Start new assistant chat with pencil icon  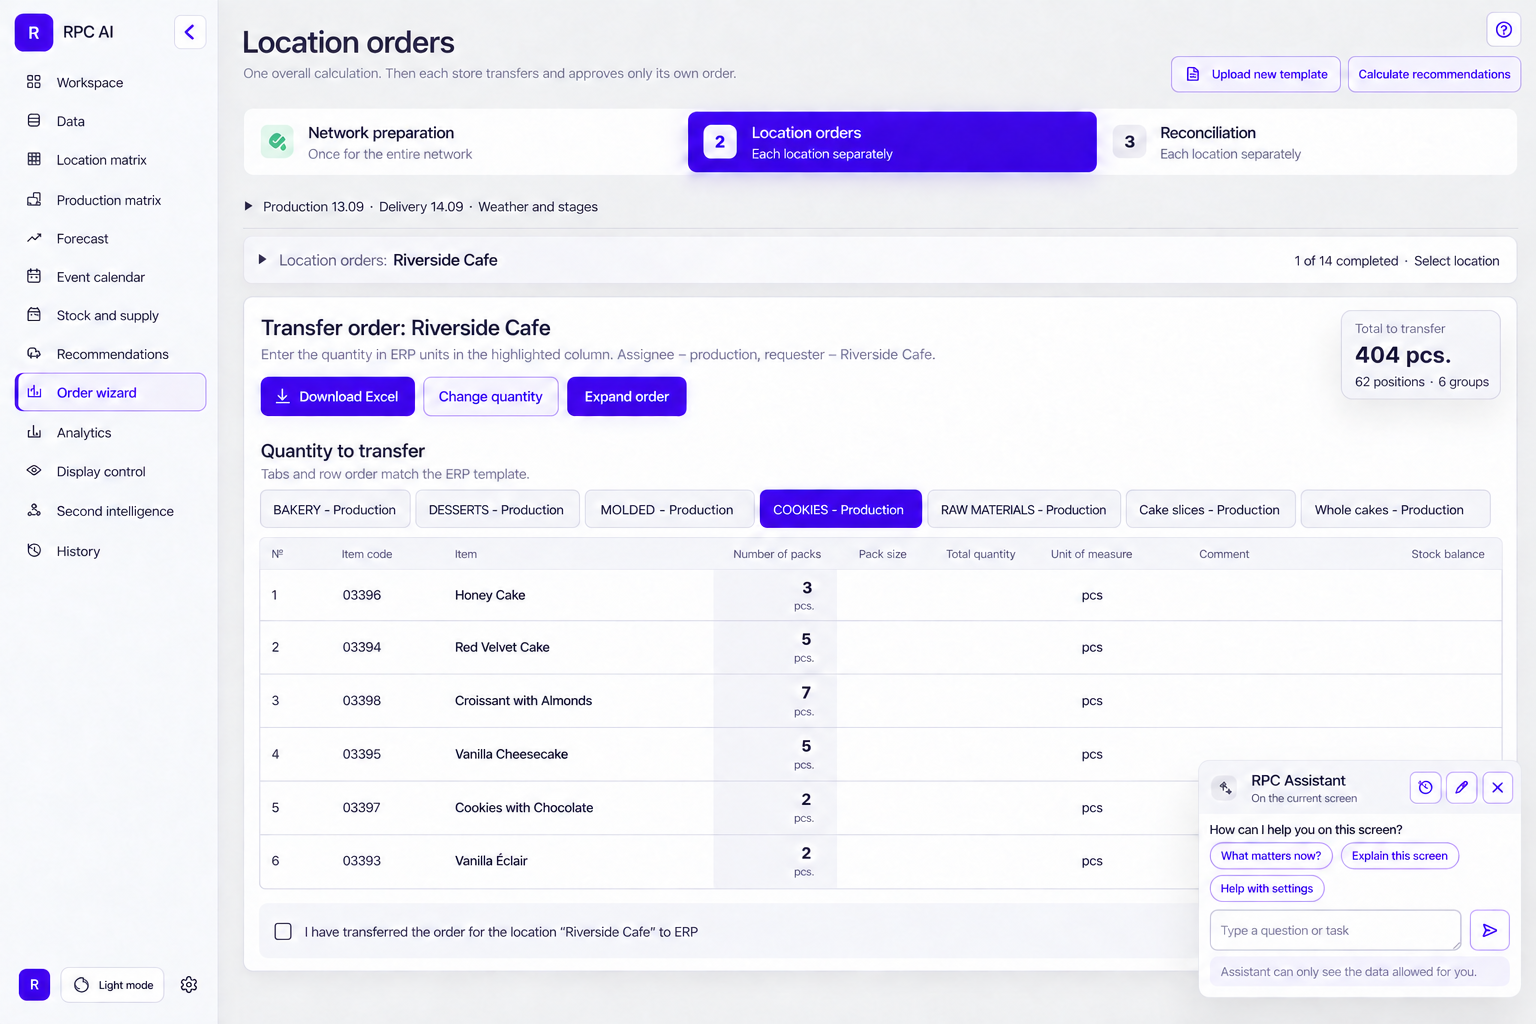(1462, 787)
